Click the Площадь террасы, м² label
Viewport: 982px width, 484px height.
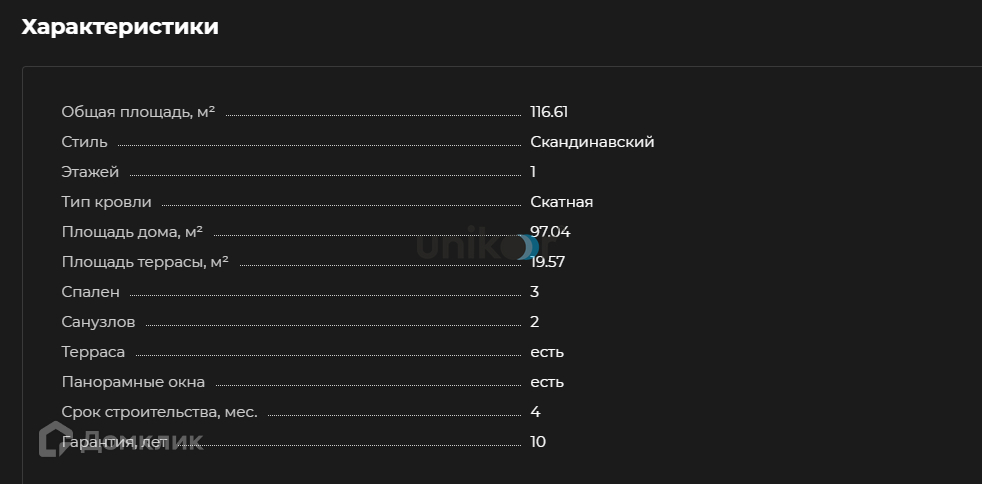pyautogui.click(x=145, y=262)
